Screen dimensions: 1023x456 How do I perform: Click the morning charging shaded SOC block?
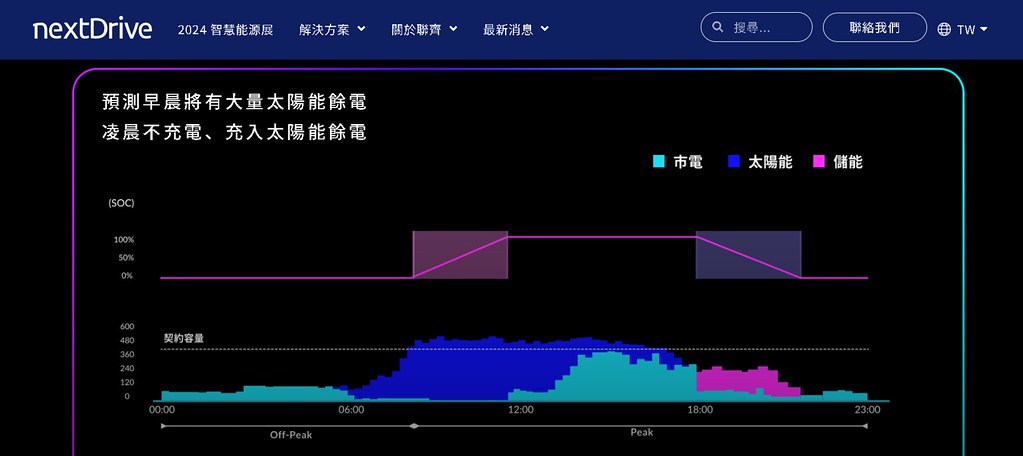coord(460,254)
